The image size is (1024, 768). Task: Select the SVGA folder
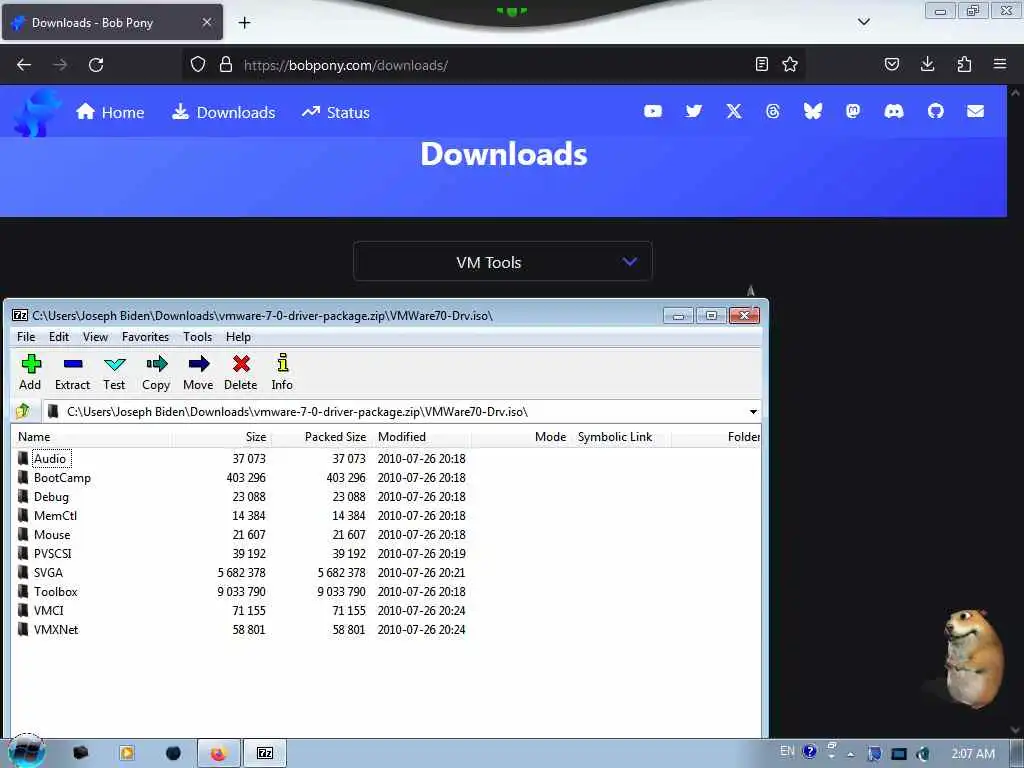(48, 572)
